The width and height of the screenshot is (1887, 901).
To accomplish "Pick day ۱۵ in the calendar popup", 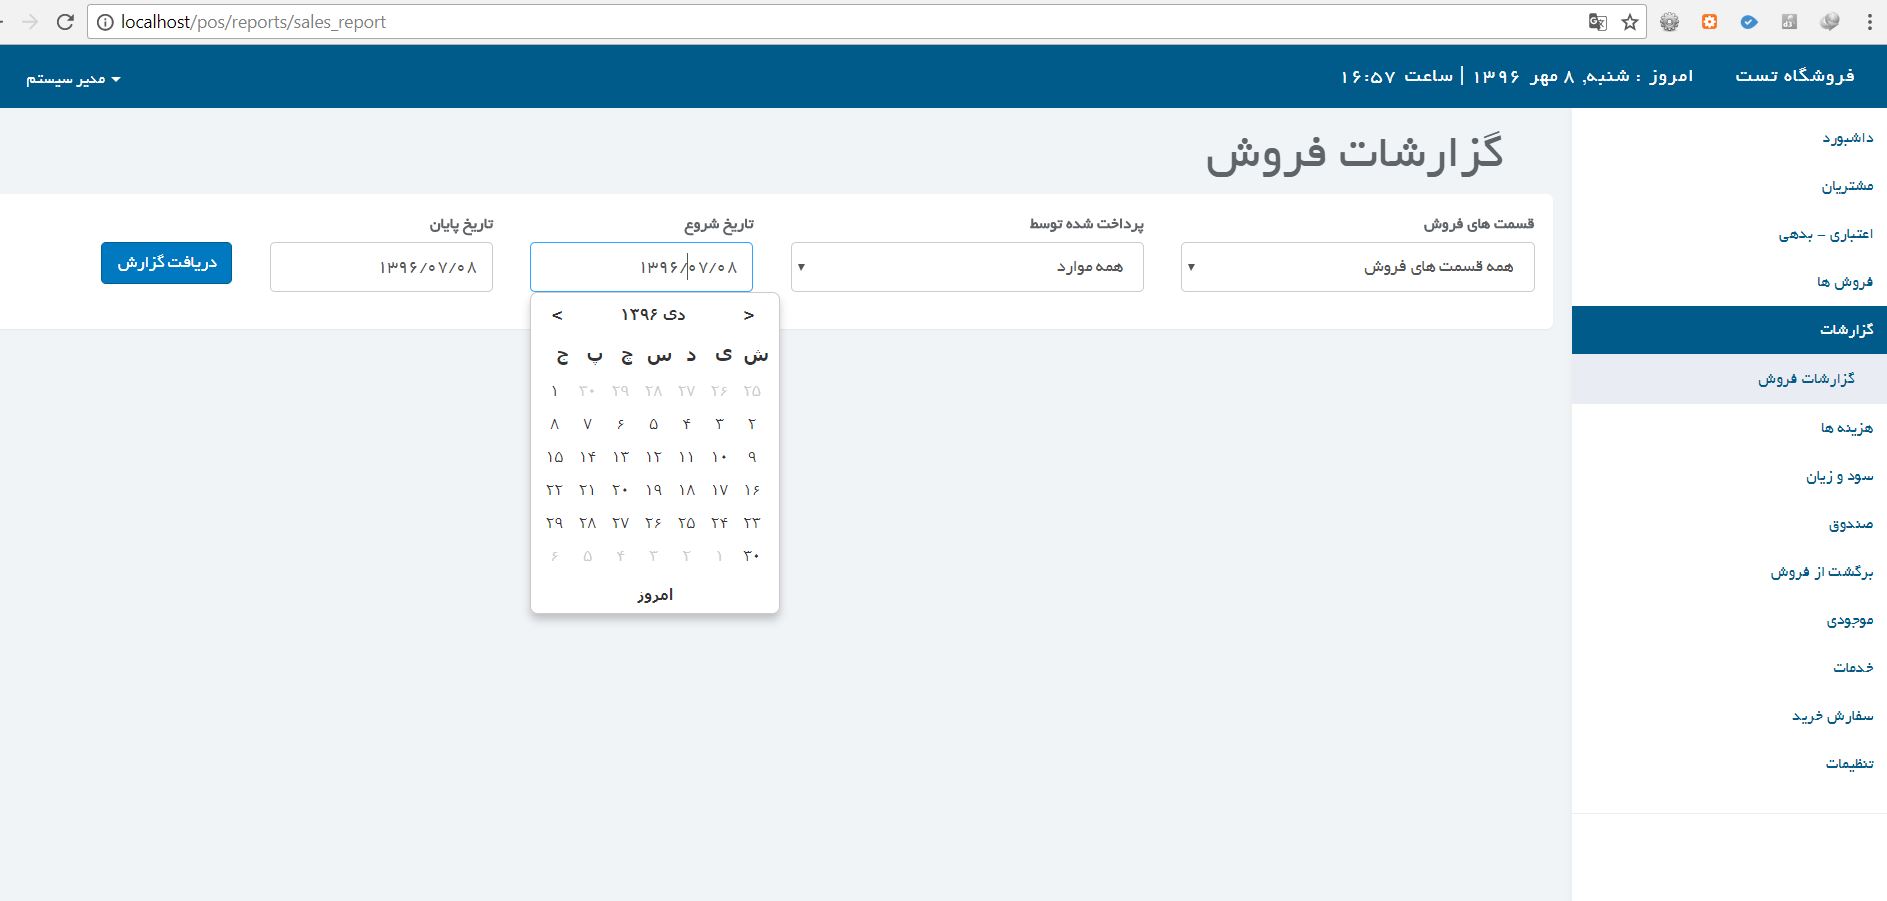I will [555, 457].
